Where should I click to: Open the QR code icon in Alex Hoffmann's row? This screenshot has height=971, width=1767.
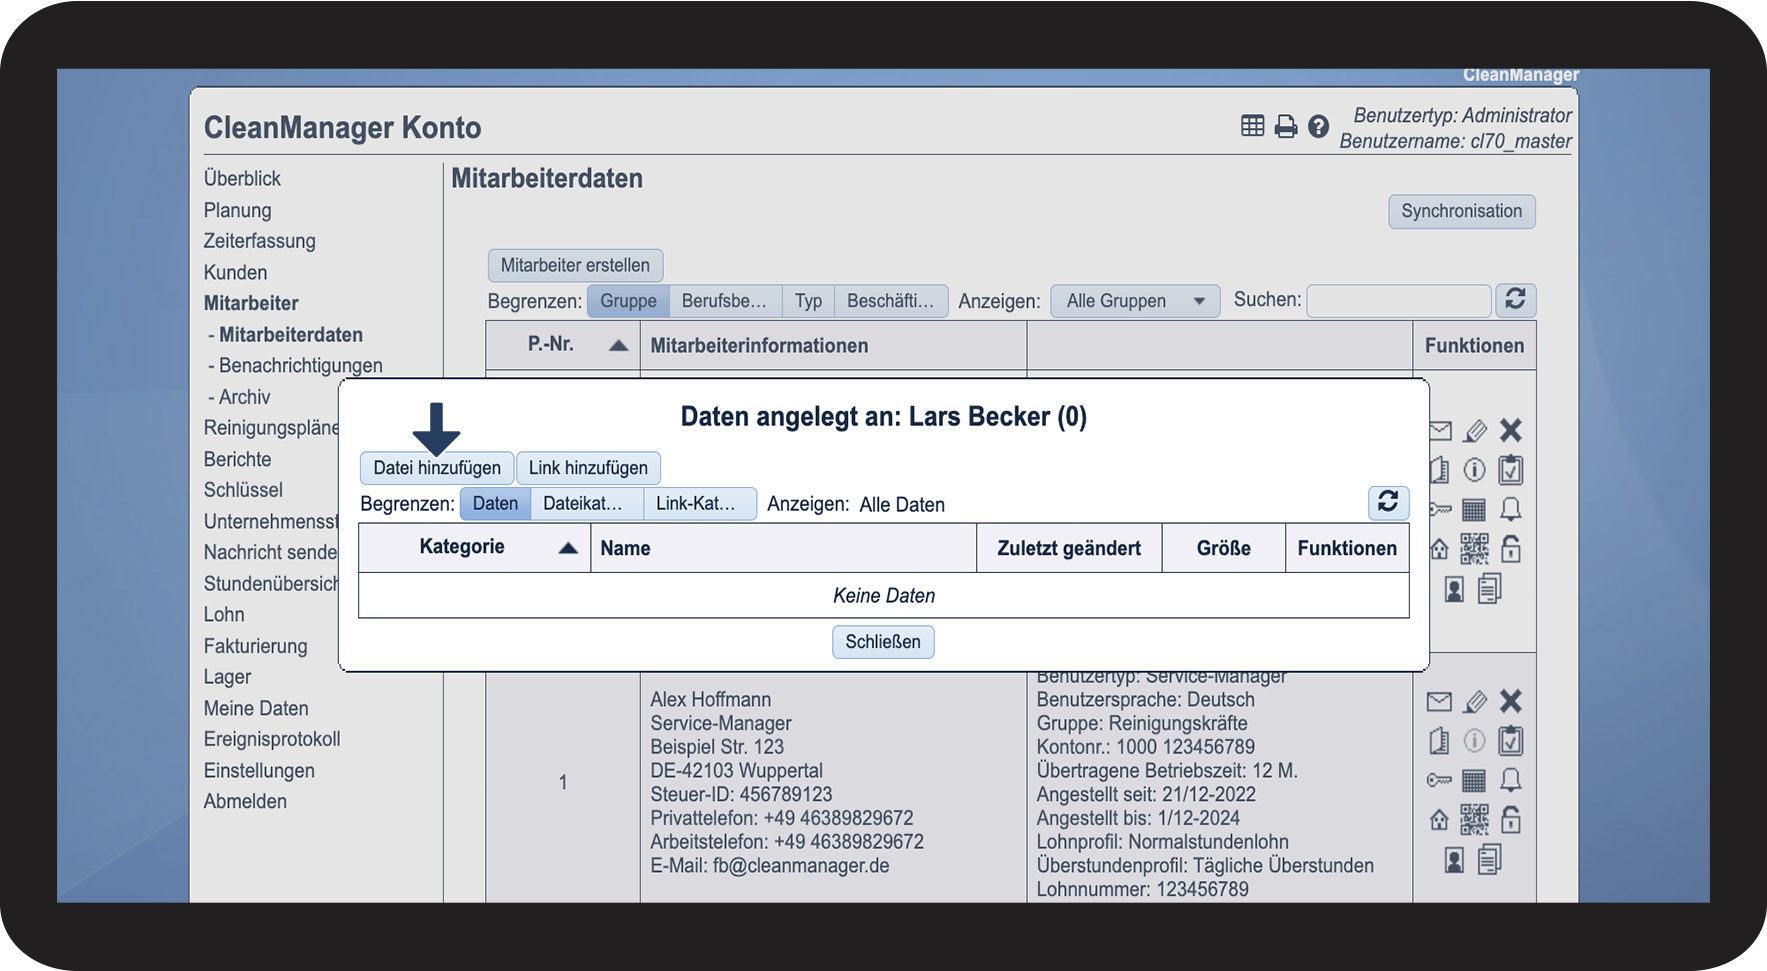click(x=1474, y=820)
